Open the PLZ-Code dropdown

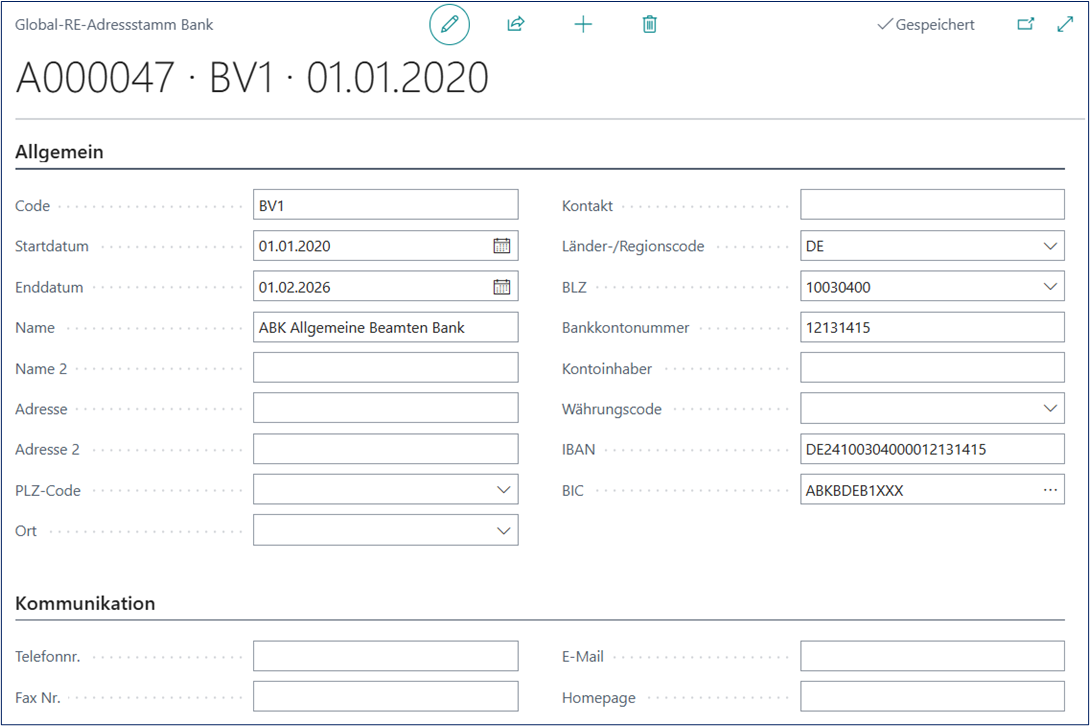(504, 490)
